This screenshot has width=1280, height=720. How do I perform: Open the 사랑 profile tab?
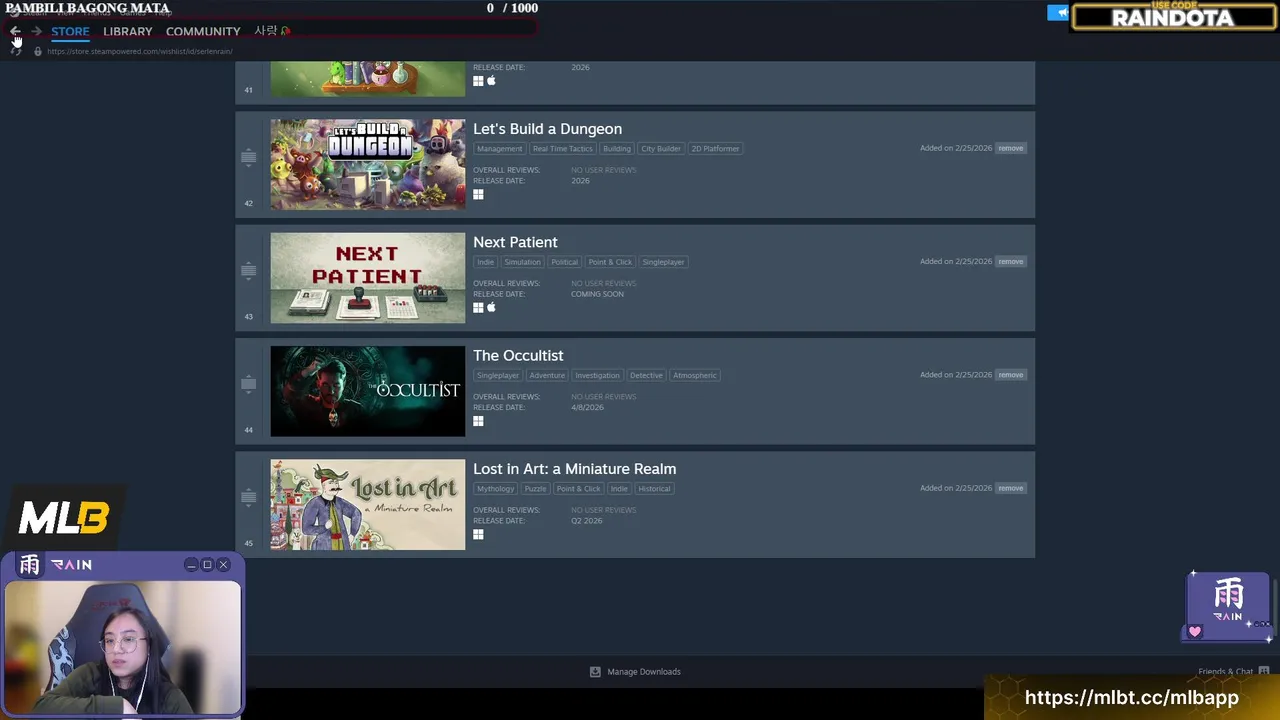click(271, 31)
